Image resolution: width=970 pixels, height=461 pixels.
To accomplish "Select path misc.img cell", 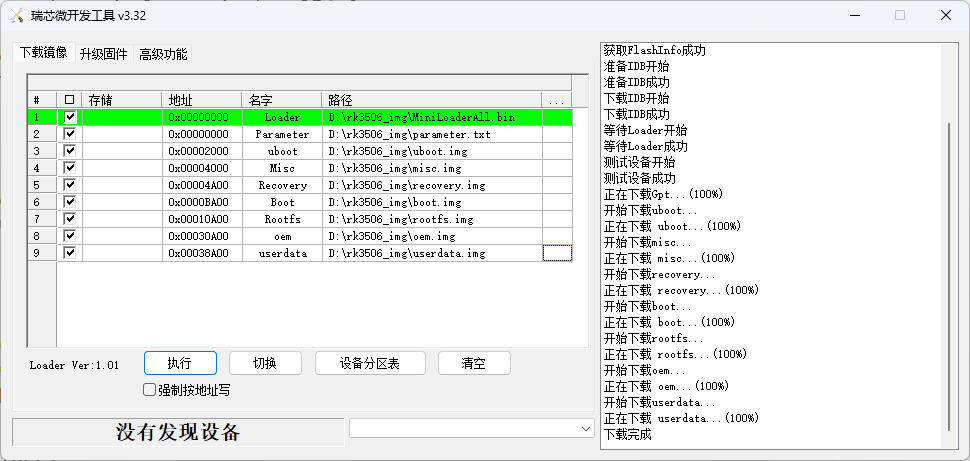I will 432,168.
